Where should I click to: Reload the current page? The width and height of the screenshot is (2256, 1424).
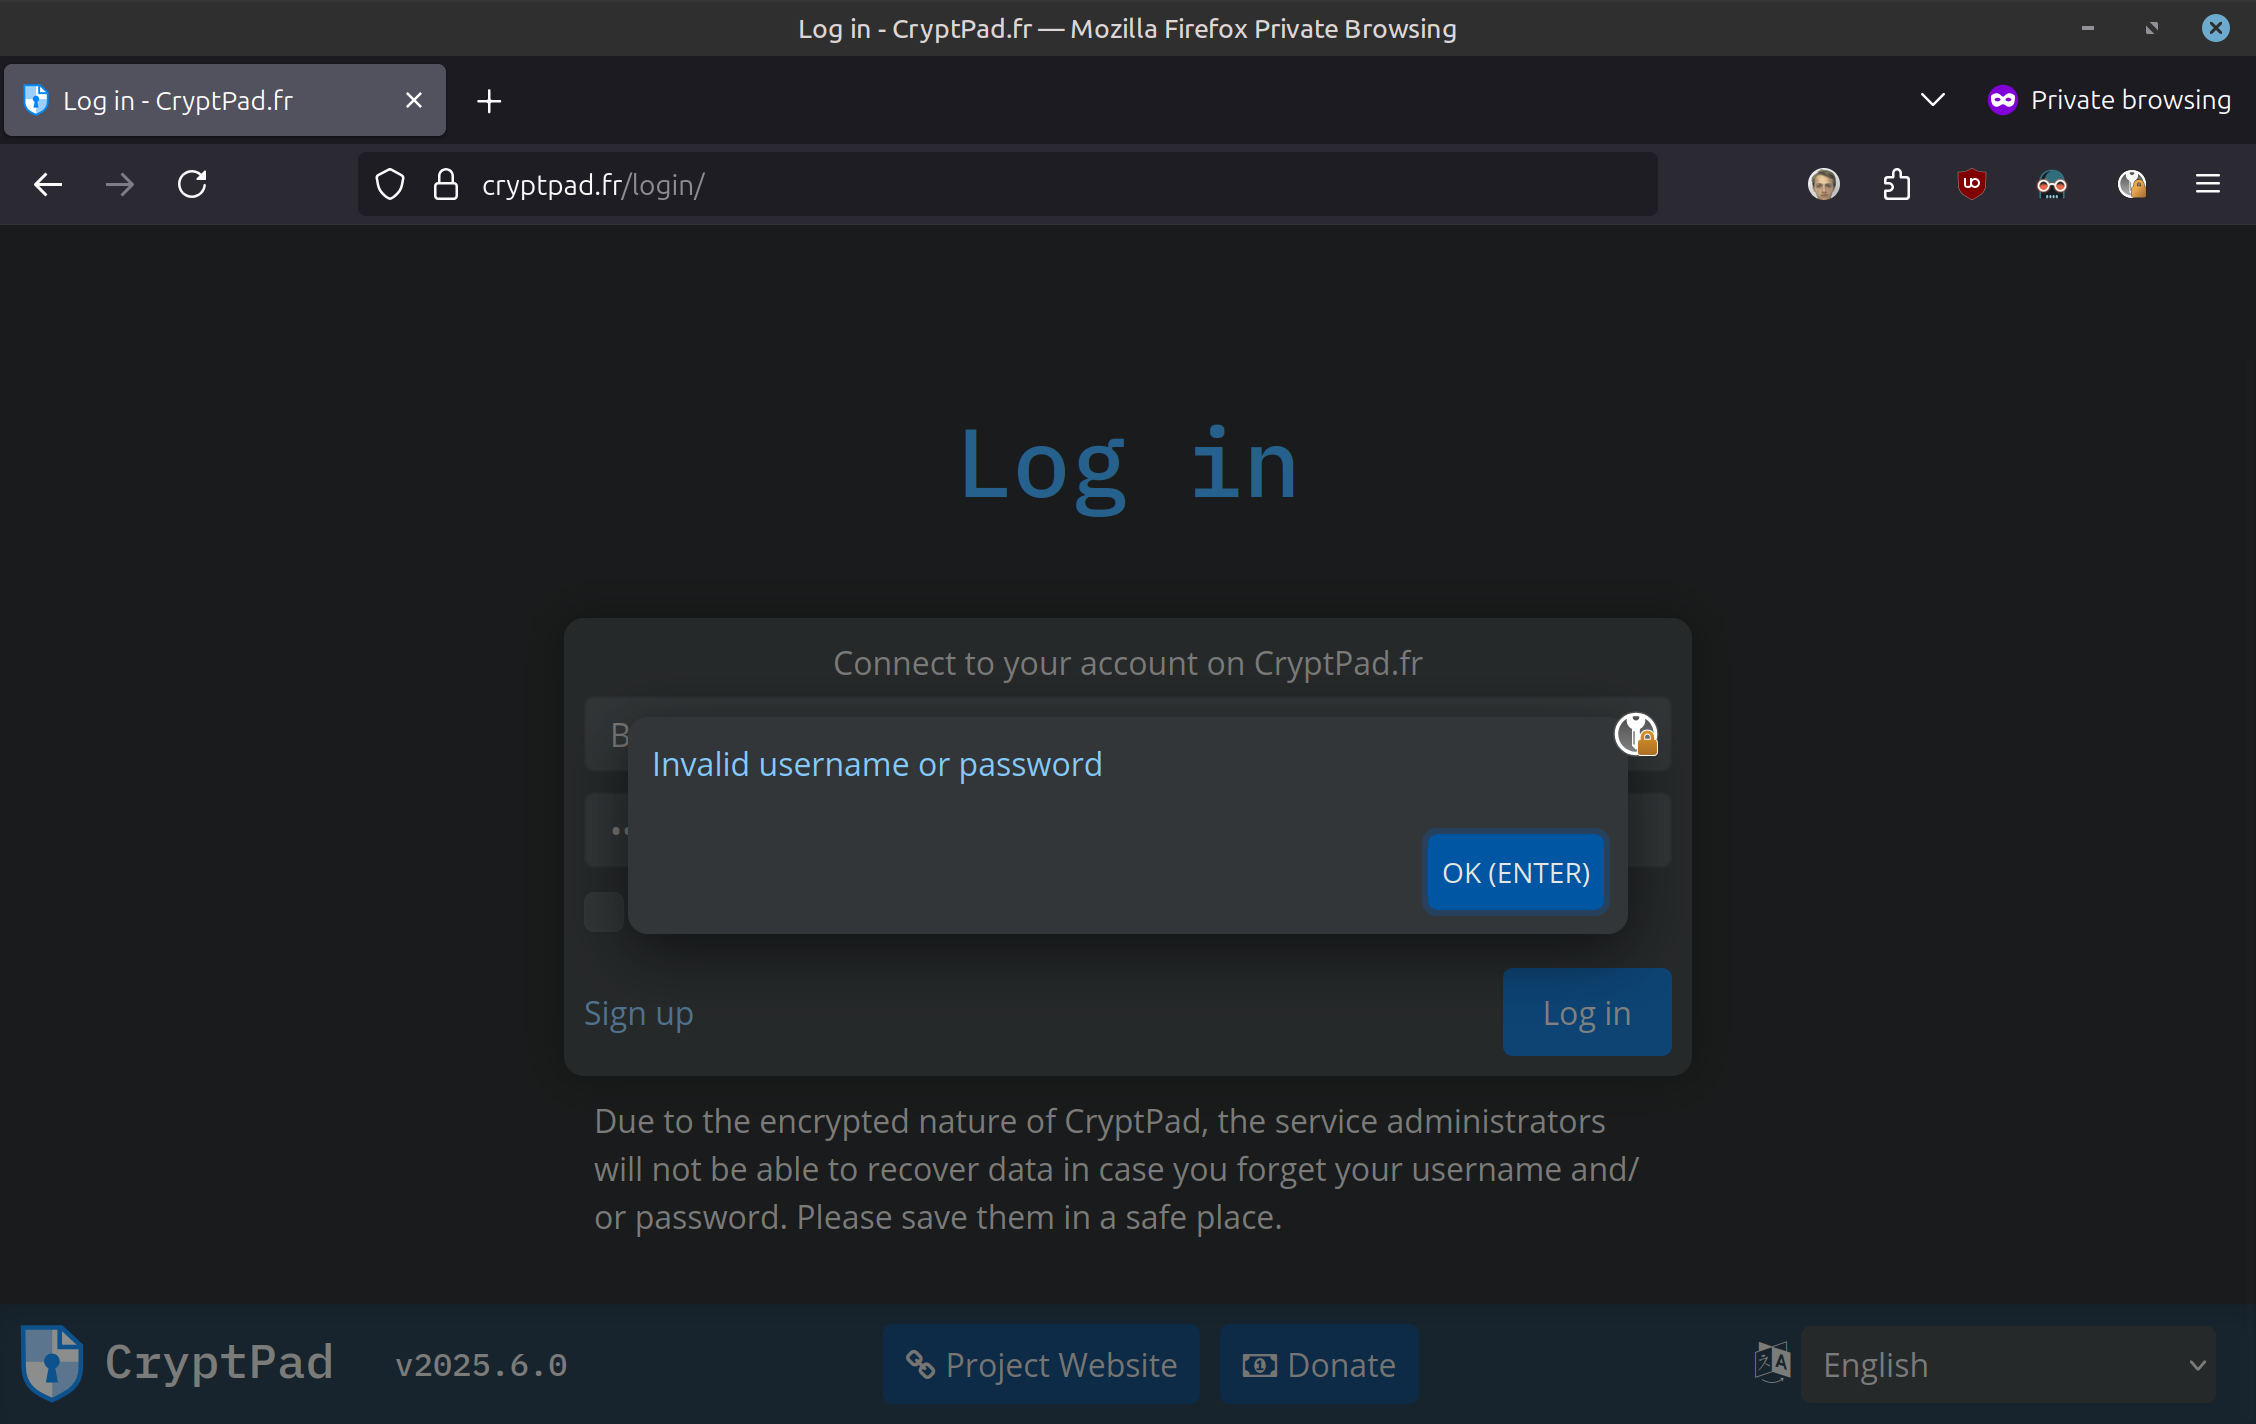pyautogui.click(x=192, y=185)
